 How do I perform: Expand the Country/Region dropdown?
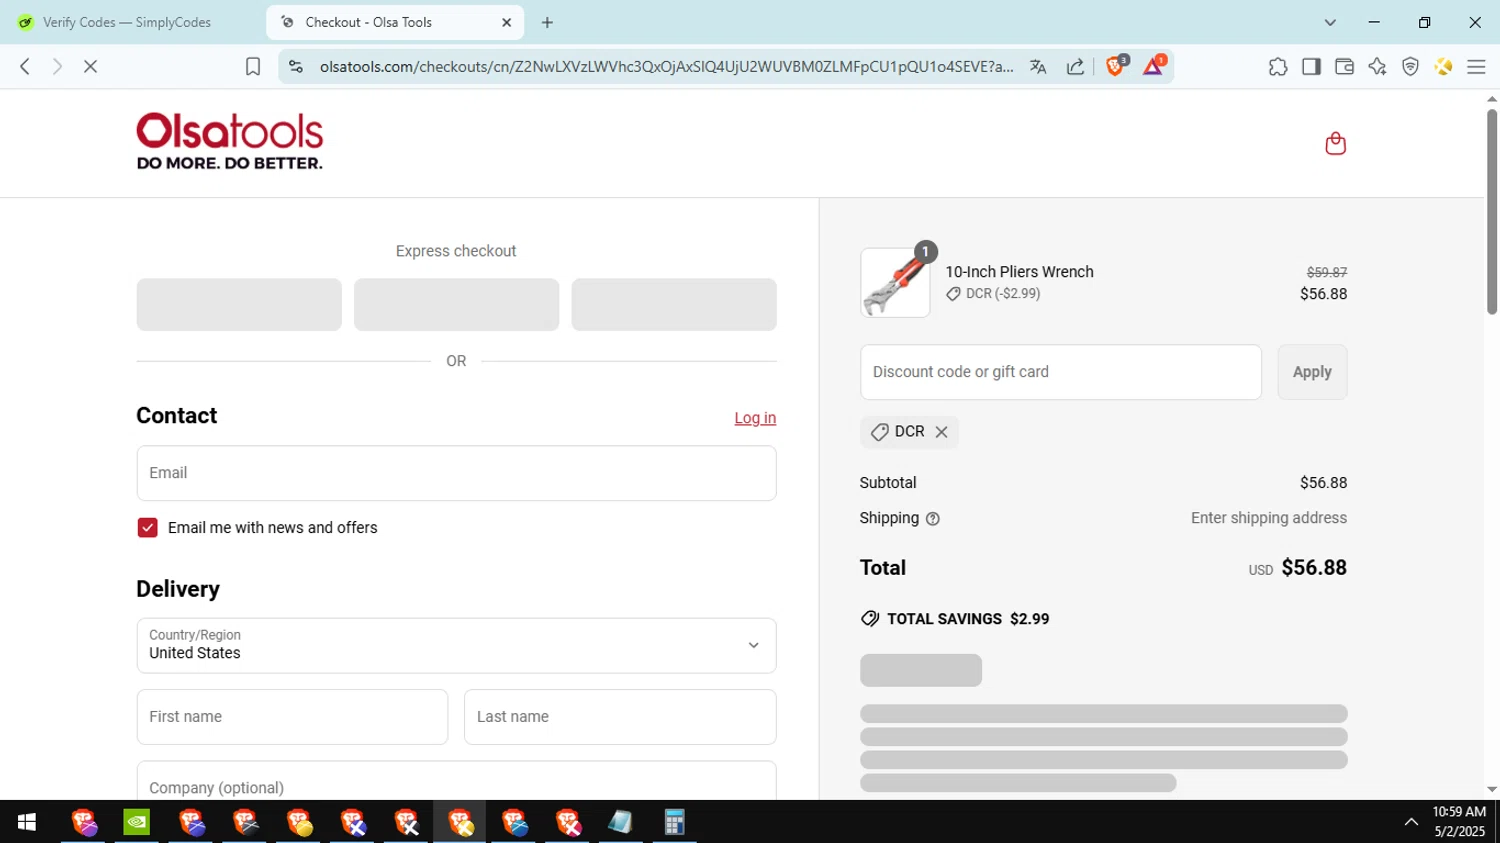click(456, 646)
